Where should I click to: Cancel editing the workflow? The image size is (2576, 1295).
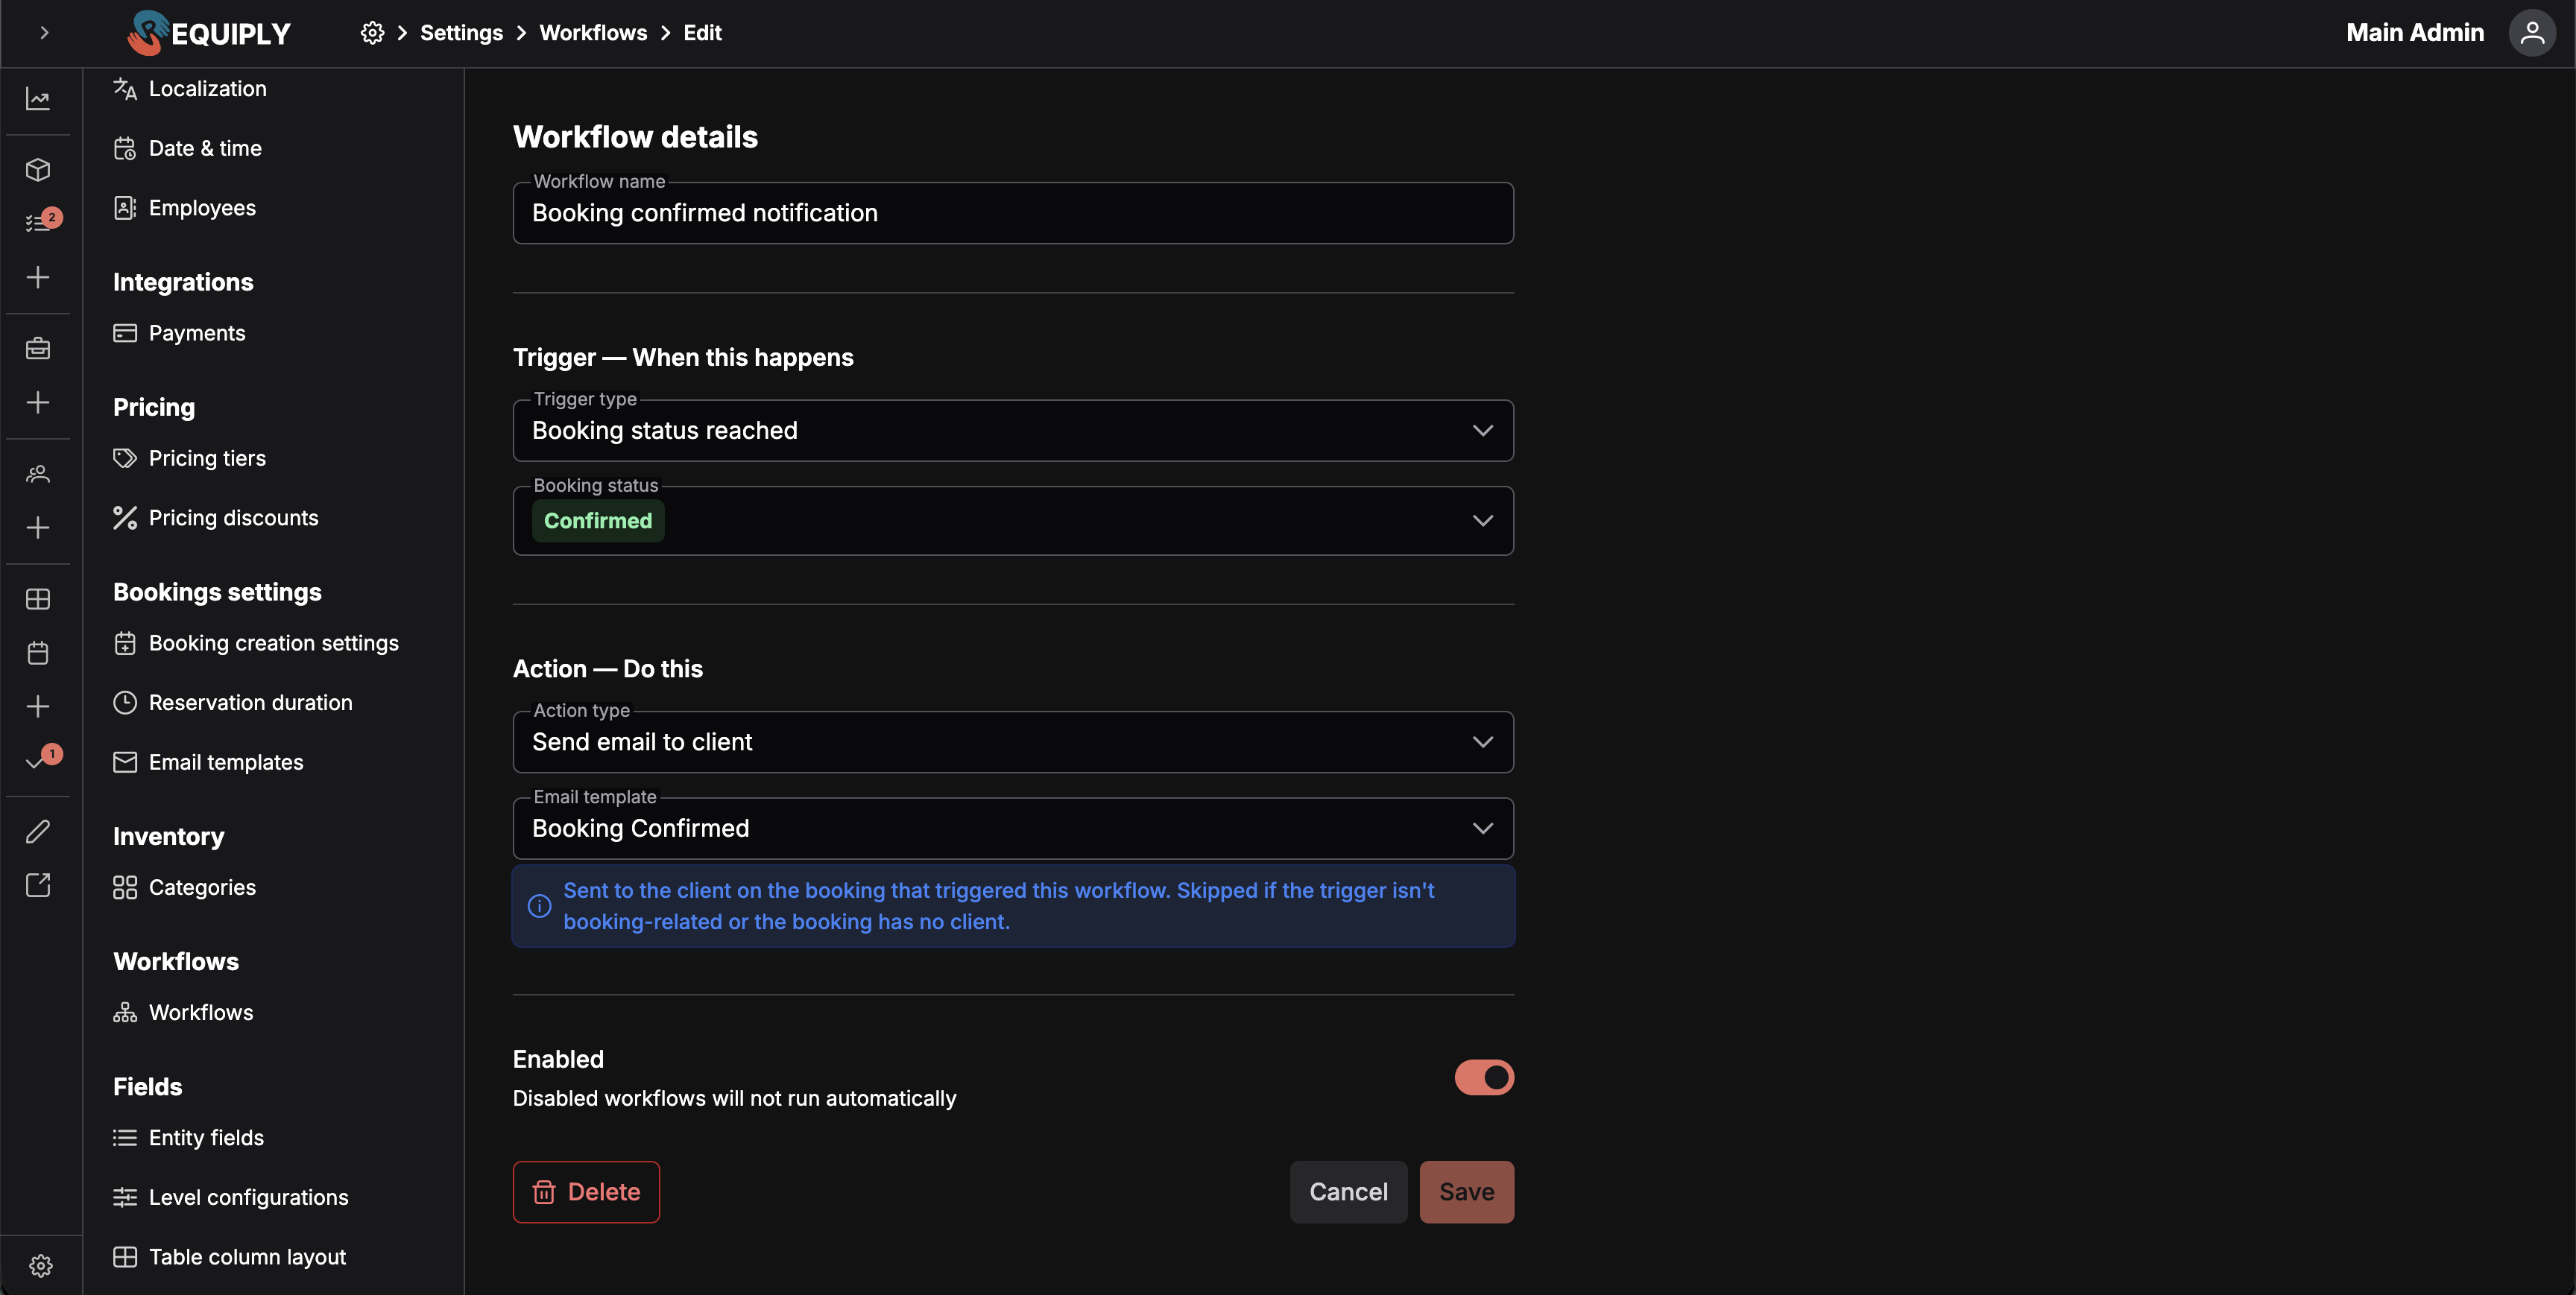point(1348,1192)
